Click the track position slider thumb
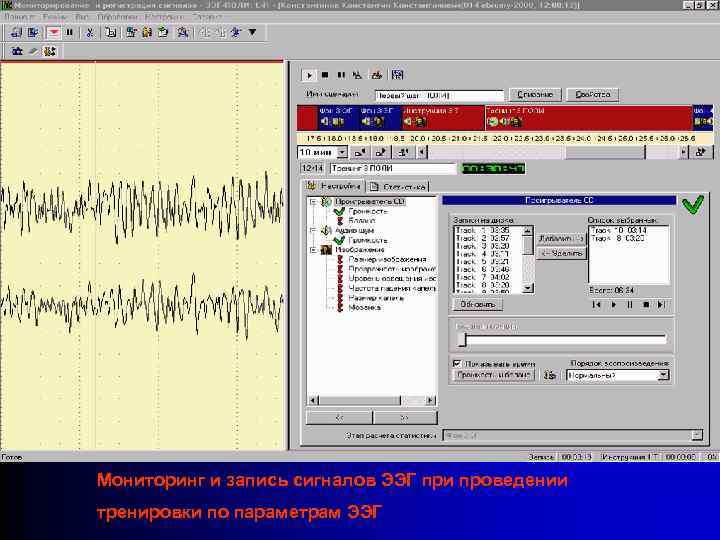The image size is (720, 540). 461,339
